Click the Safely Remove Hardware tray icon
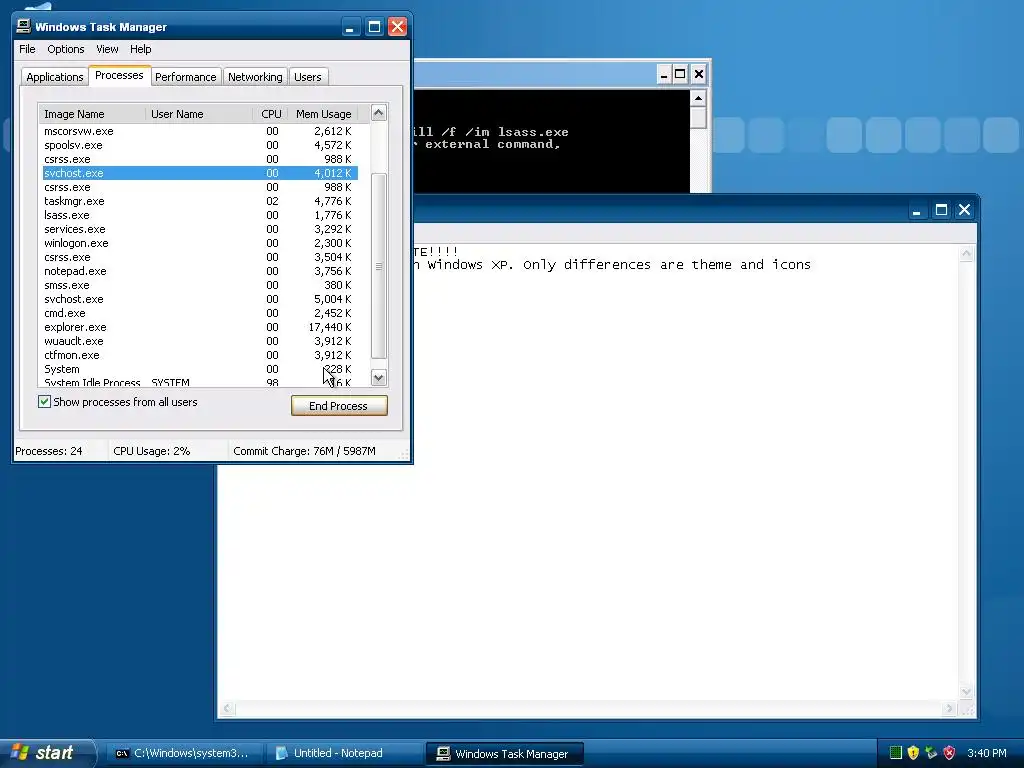1024x768 pixels. tap(931, 753)
